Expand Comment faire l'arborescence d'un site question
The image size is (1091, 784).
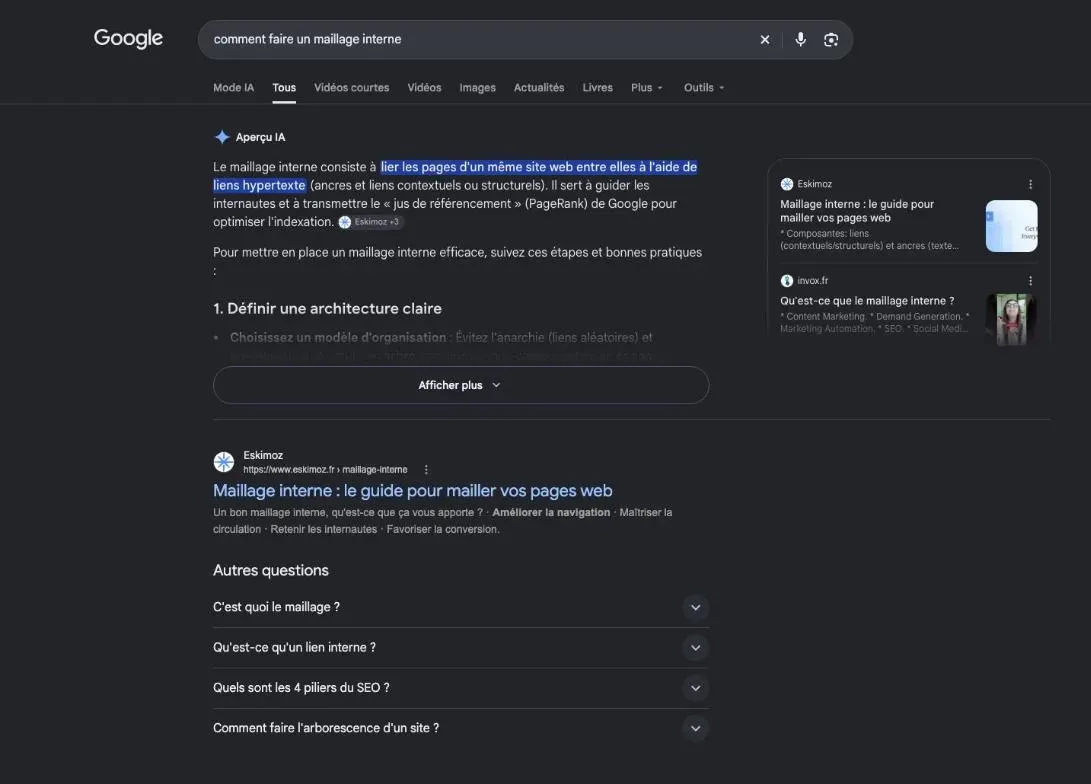pyautogui.click(x=461, y=728)
